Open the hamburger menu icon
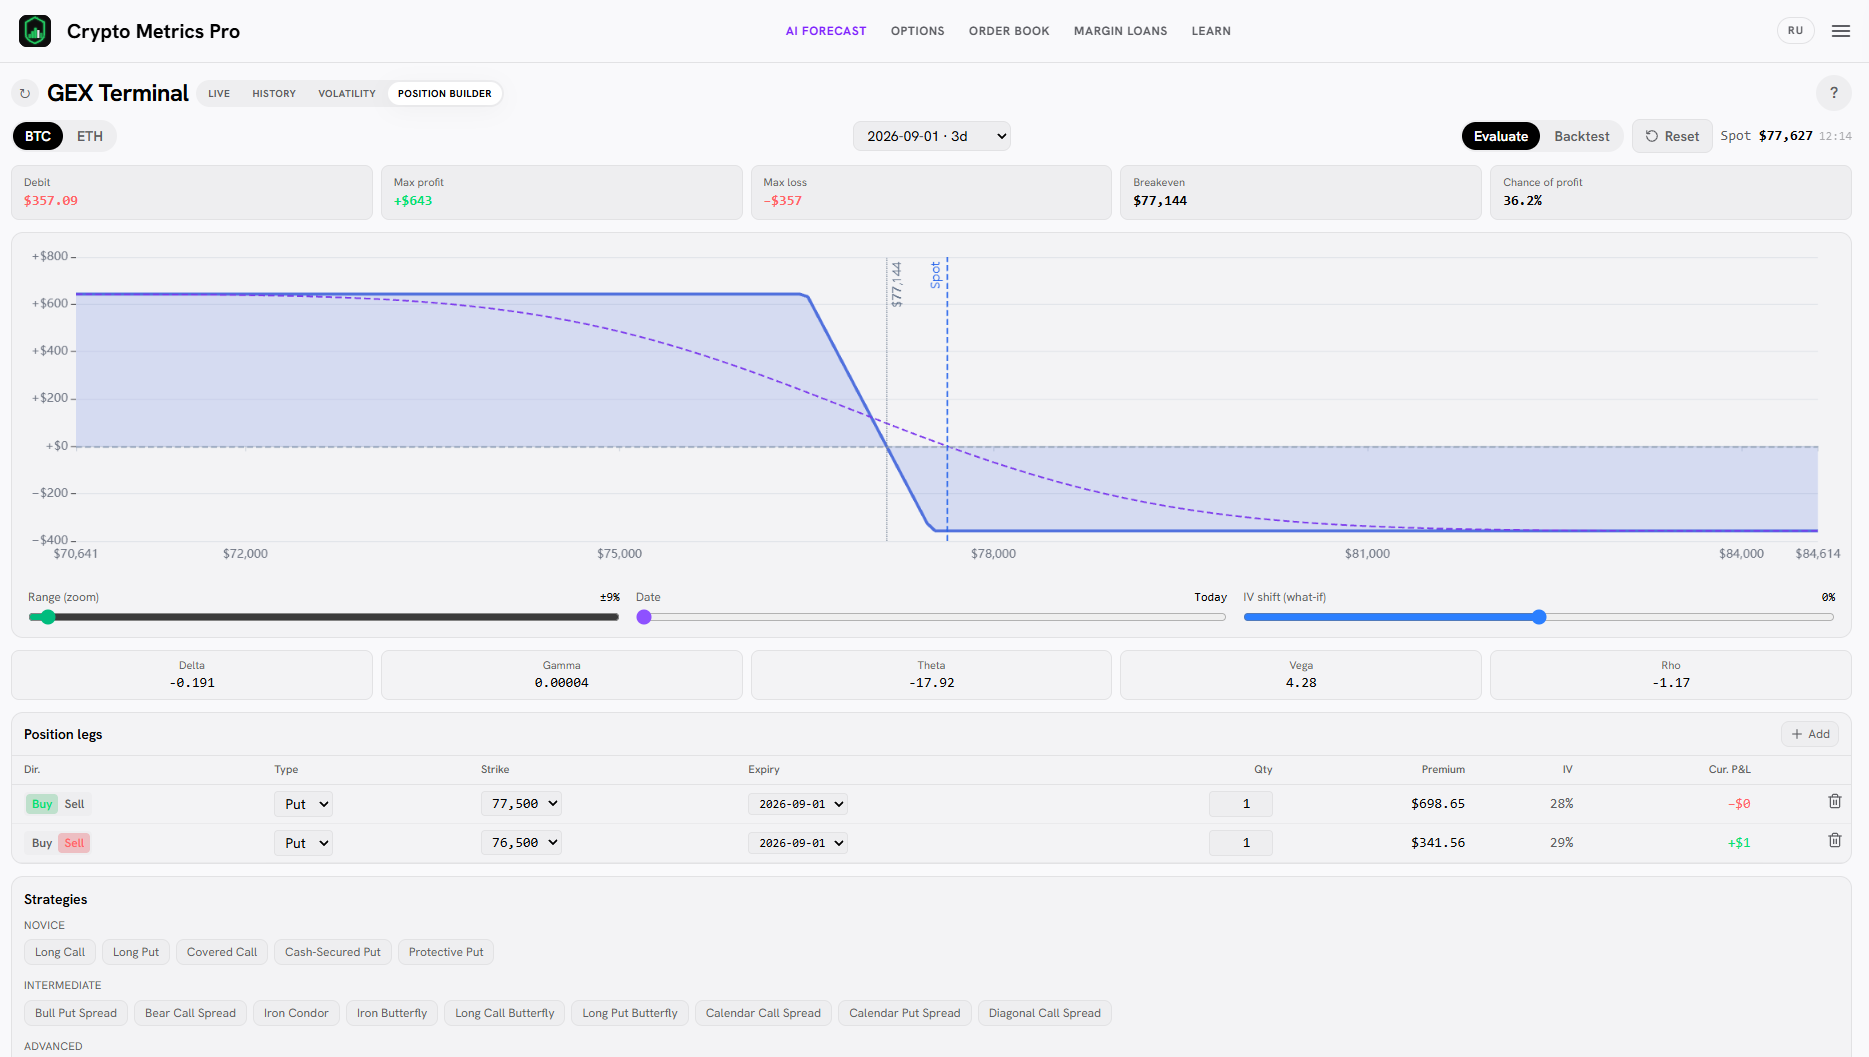 point(1841,31)
